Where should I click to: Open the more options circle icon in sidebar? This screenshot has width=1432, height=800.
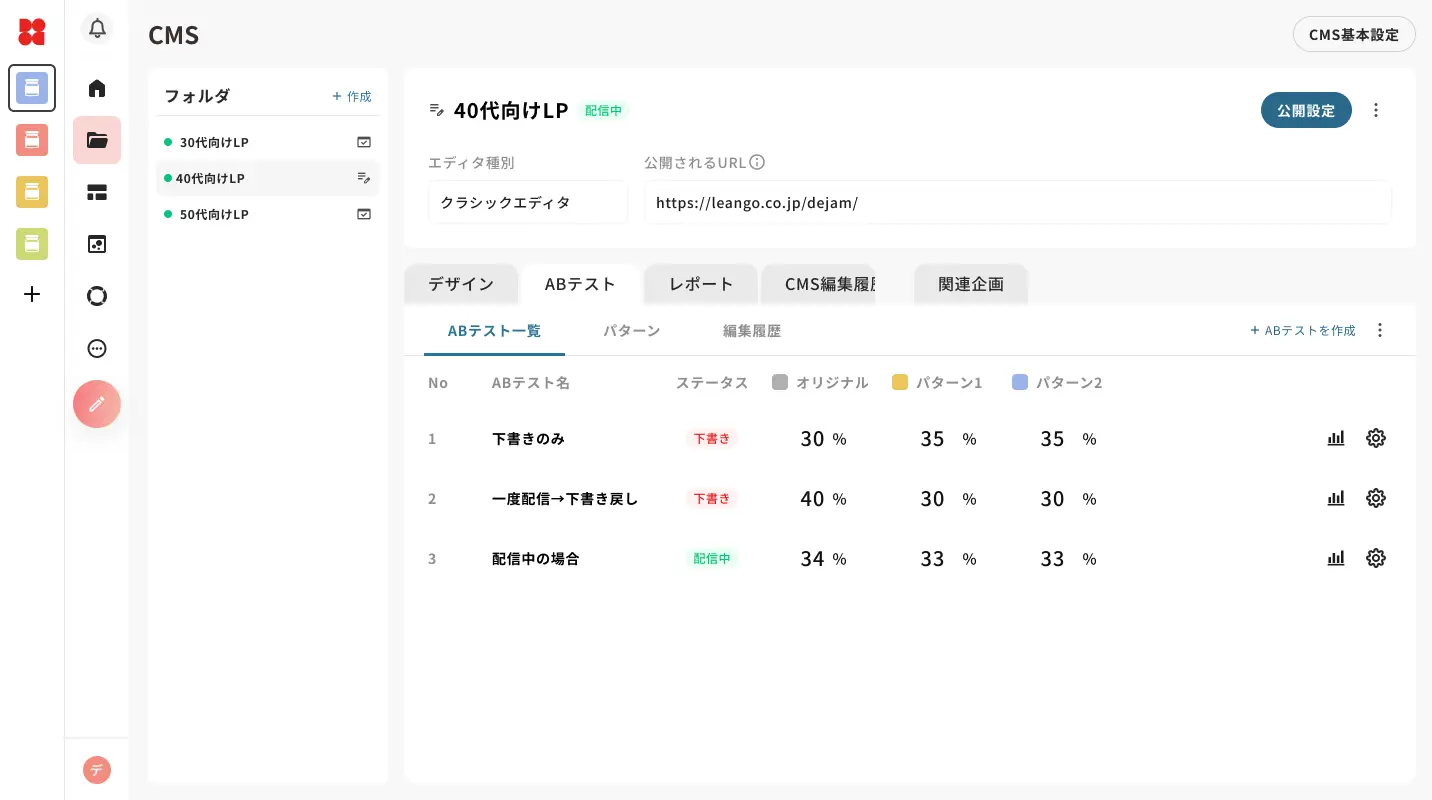point(97,348)
